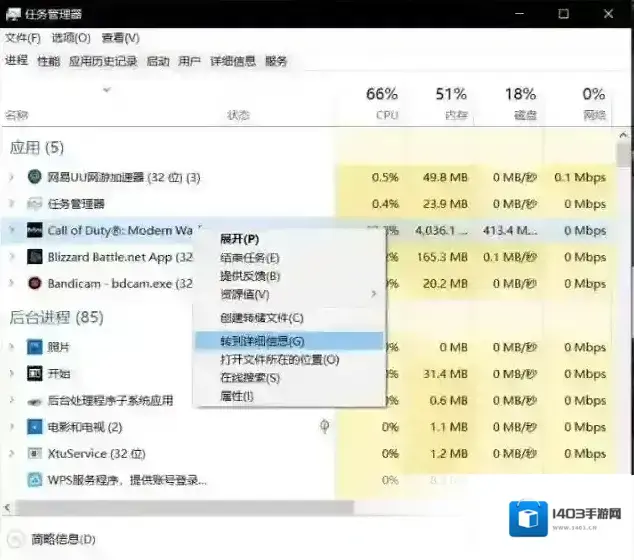
Task: Choose 结束任务(E) from context menu
Action: pos(250,258)
